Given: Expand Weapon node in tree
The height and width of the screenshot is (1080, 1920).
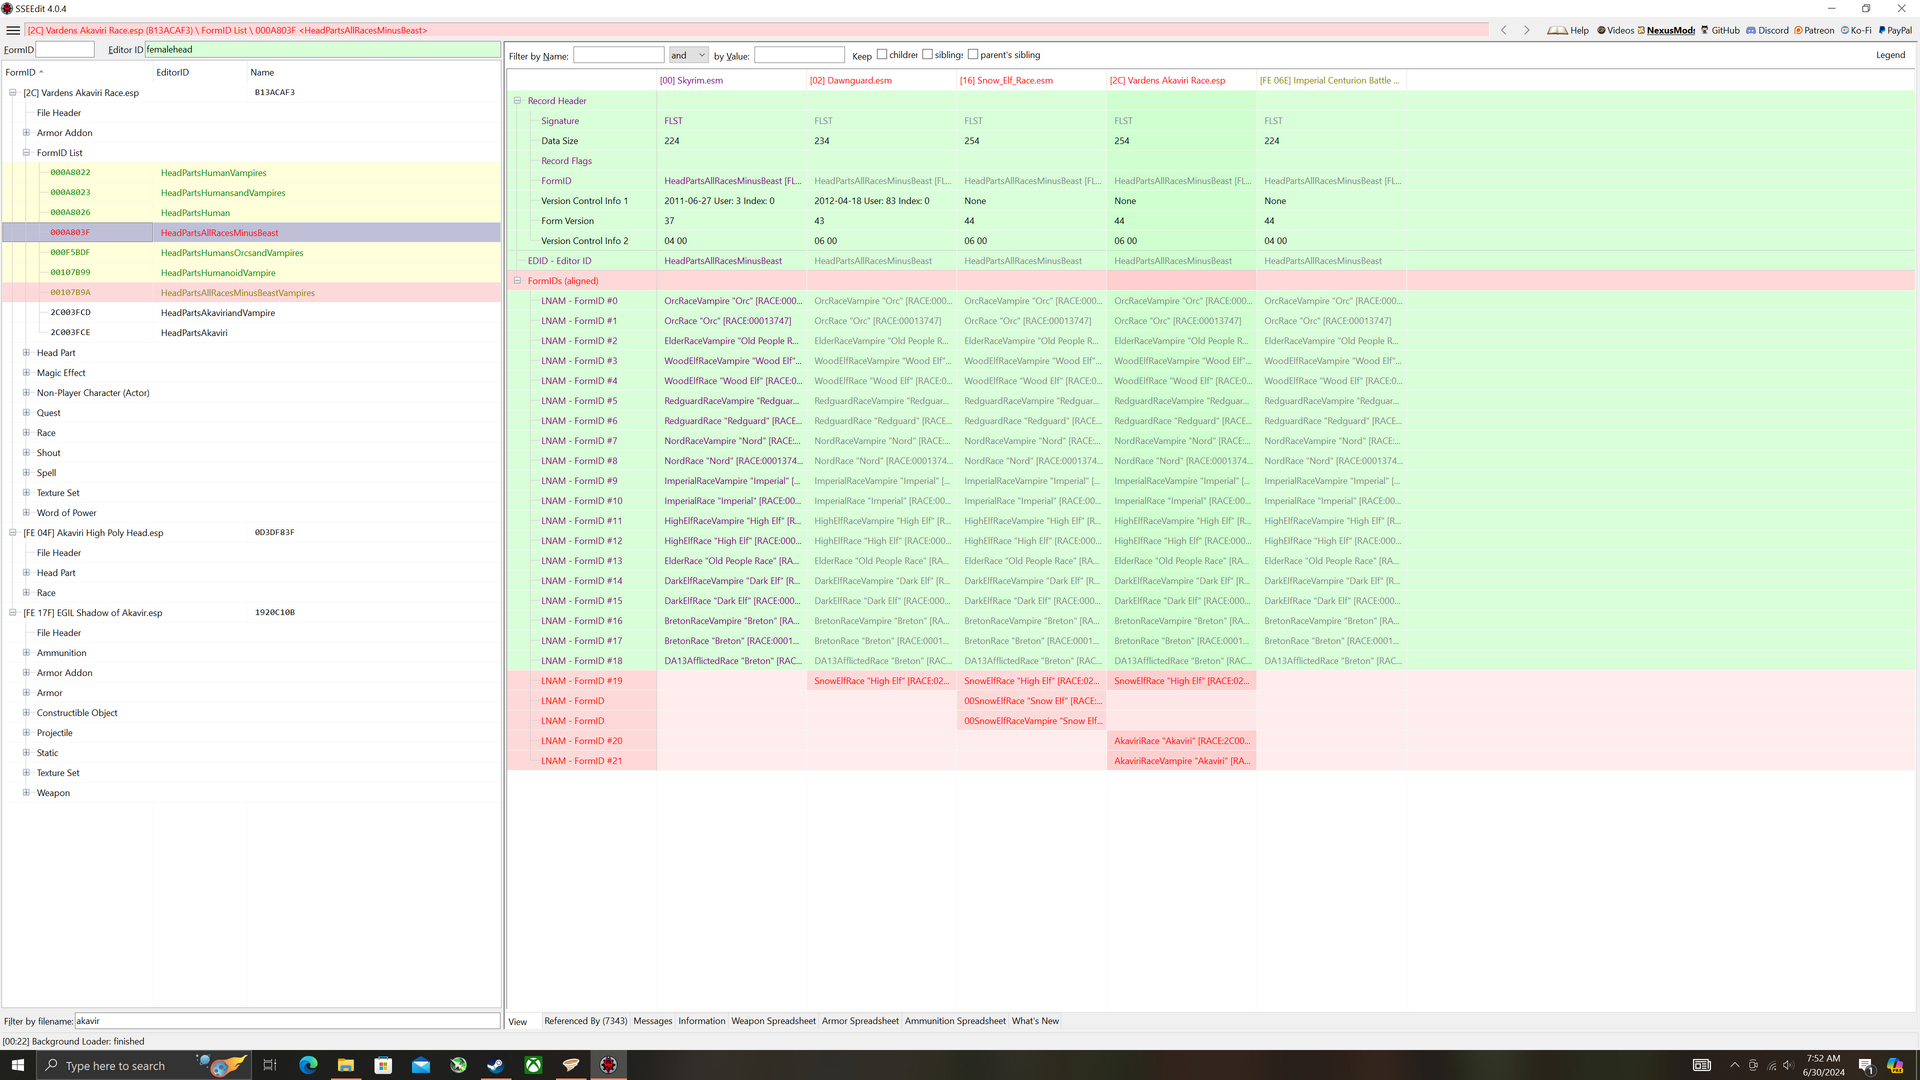Looking at the screenshot, I should (x=27, y=793).
